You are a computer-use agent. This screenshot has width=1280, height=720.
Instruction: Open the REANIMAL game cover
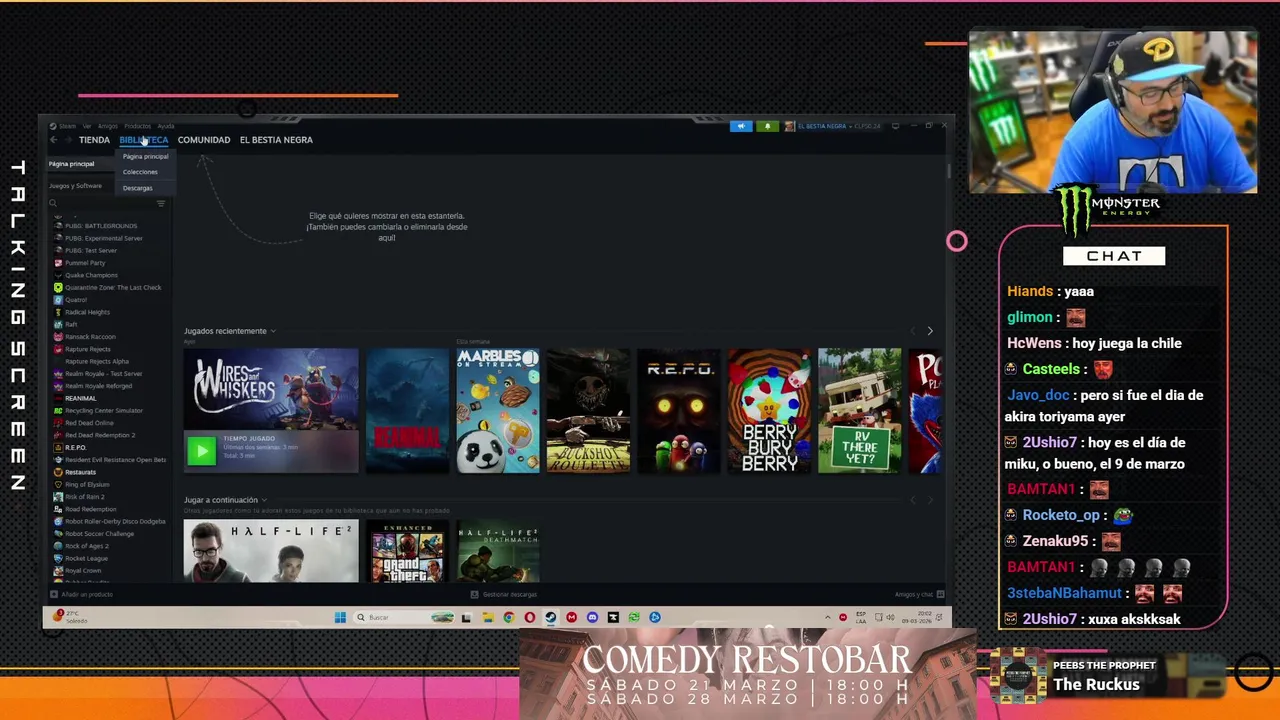(407, 410)
